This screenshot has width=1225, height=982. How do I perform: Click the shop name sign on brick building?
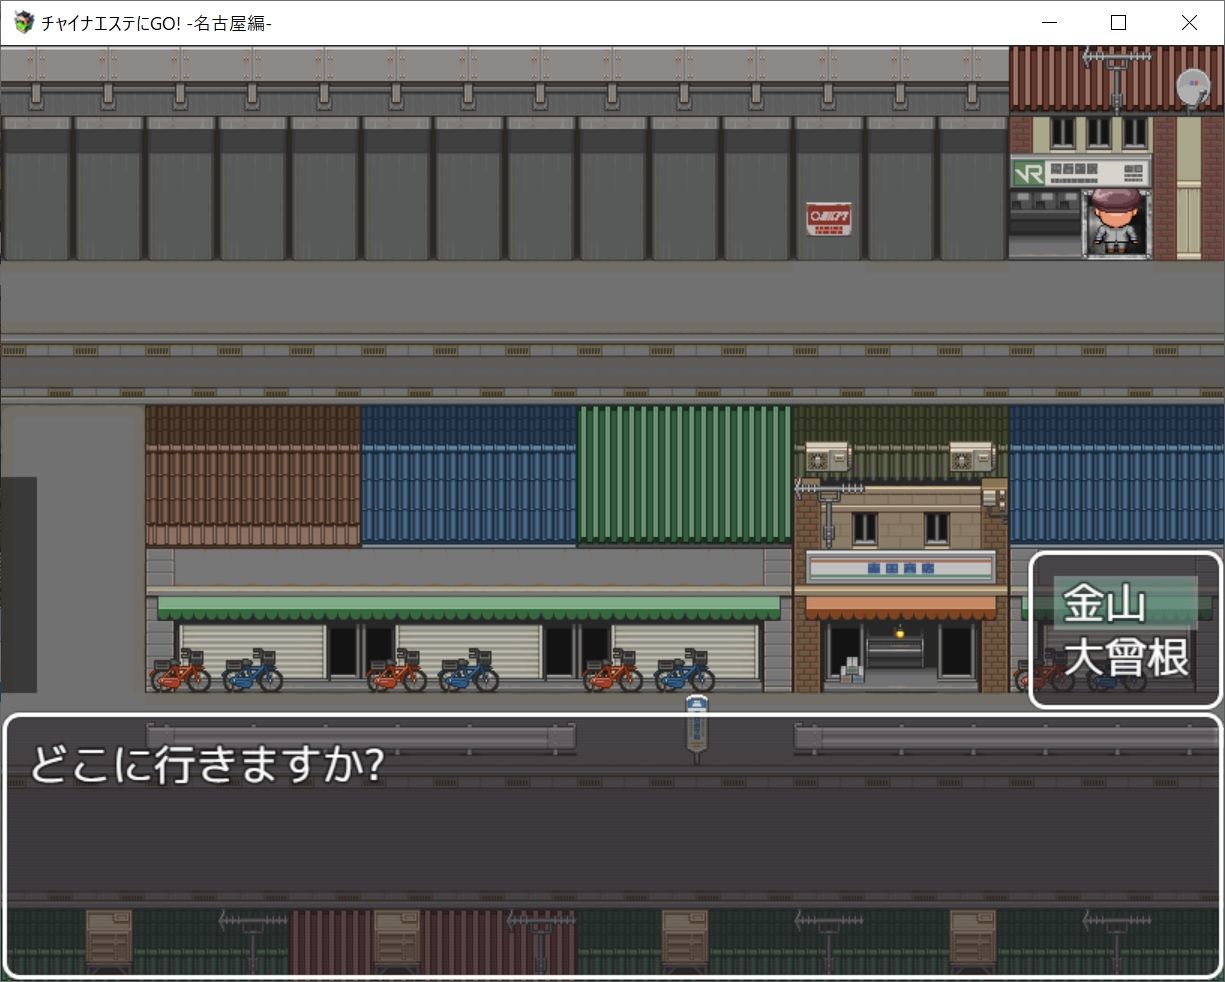901,568
